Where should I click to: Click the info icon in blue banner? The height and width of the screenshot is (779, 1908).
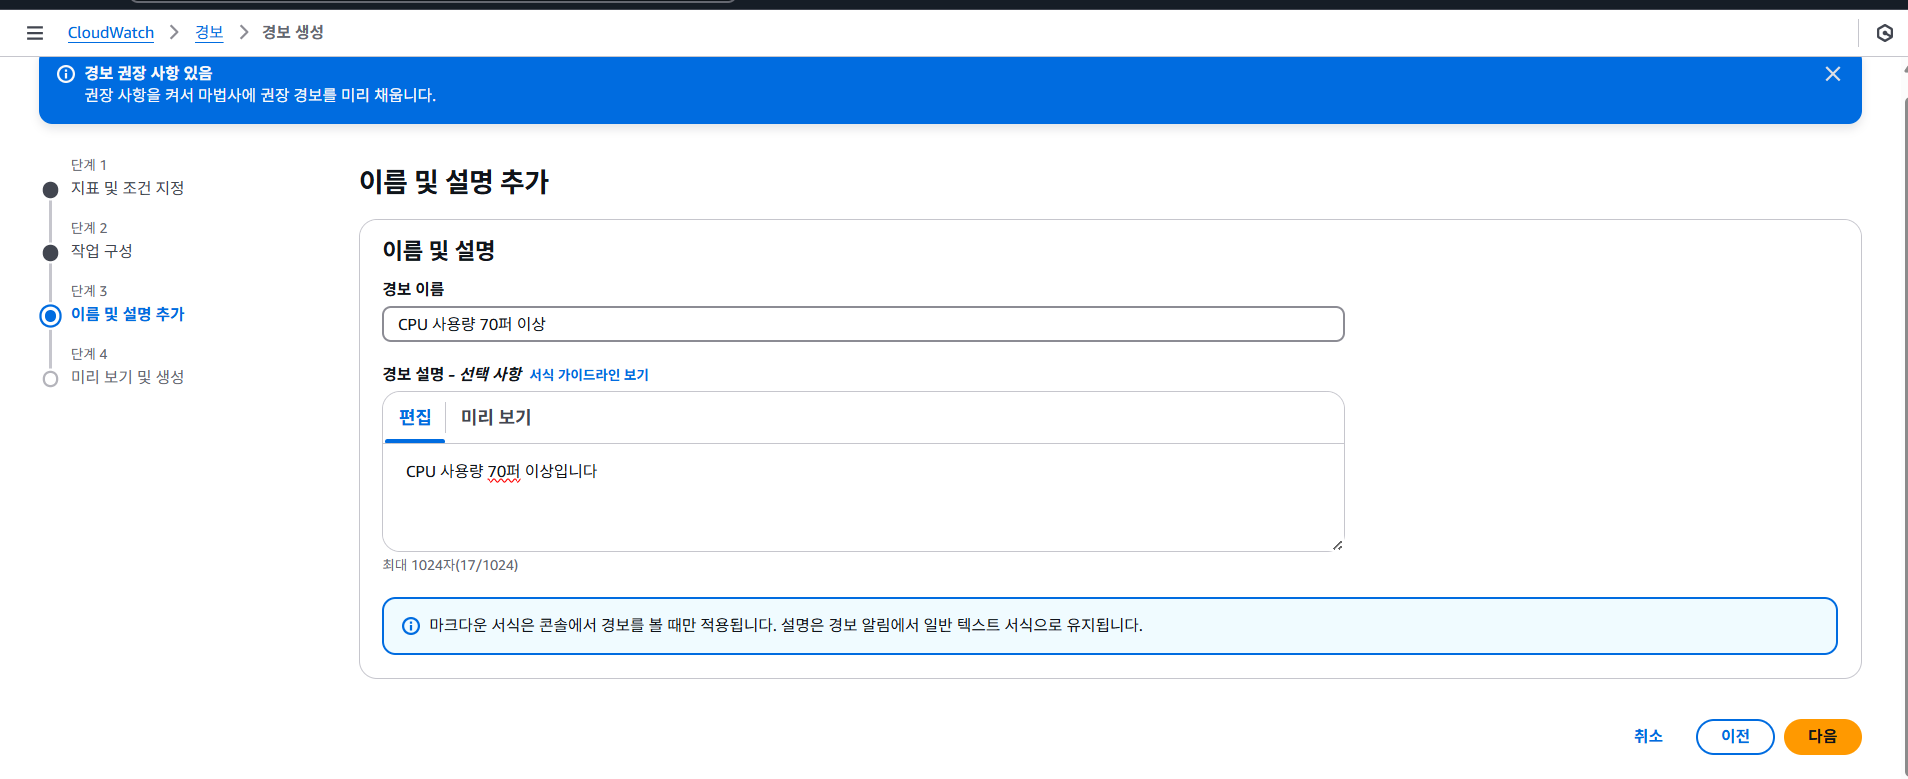(x=66, y=74)
